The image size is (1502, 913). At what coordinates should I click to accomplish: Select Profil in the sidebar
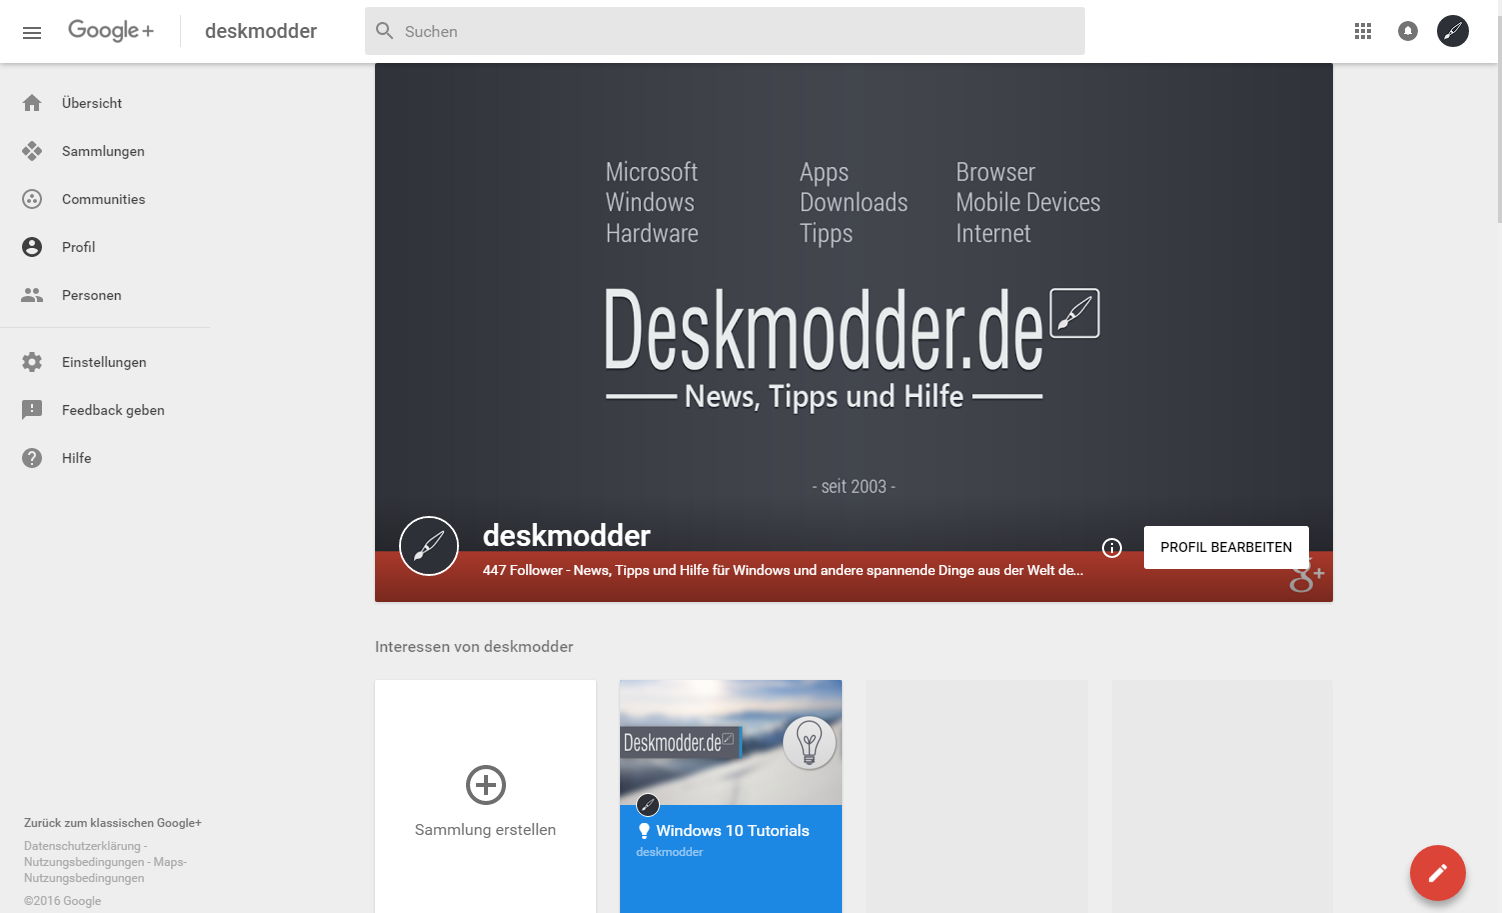pyautogui.click(x=78, y=247)
